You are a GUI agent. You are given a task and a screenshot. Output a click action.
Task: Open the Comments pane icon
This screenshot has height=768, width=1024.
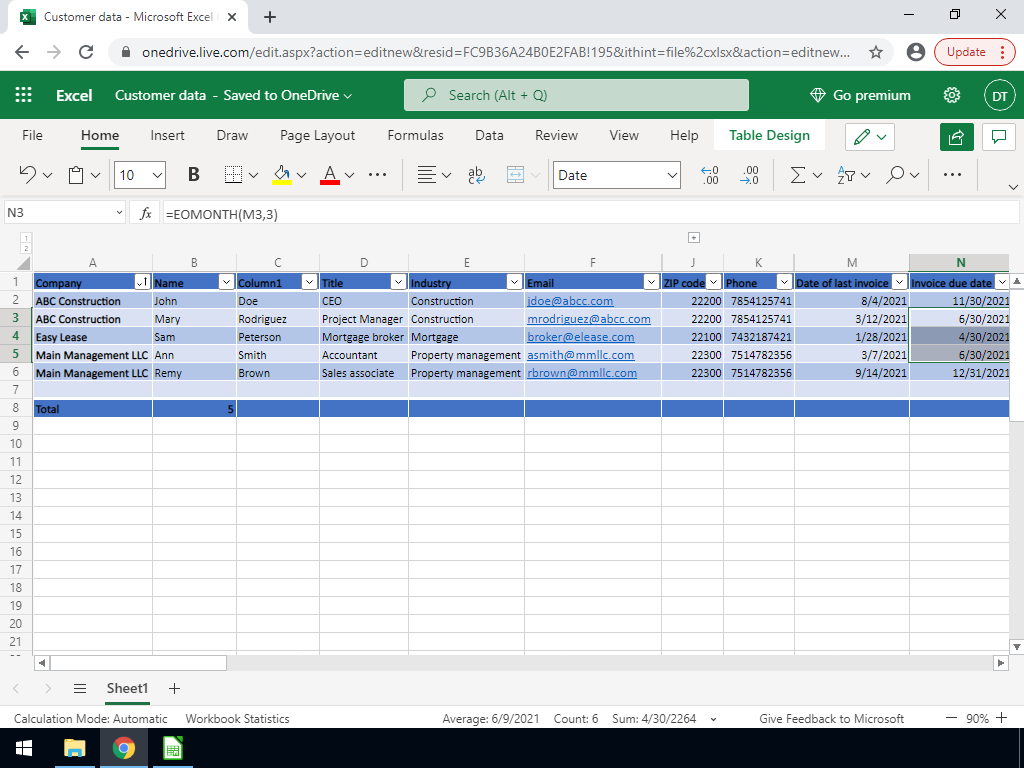998,136
